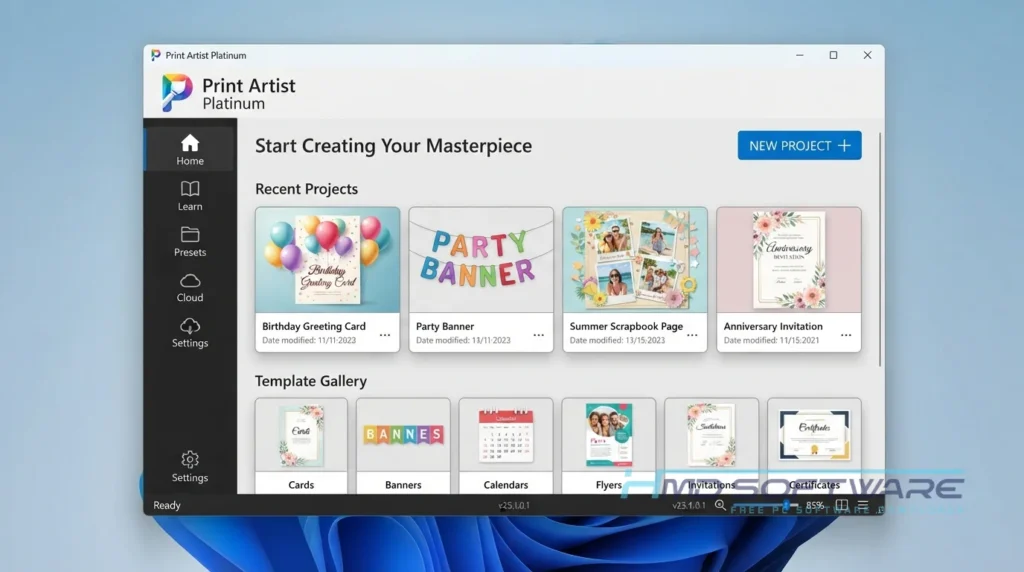Screen dimensions: 1024x572
Task: Click the v23.1.0.1 version label
Action: coord(688,505)
